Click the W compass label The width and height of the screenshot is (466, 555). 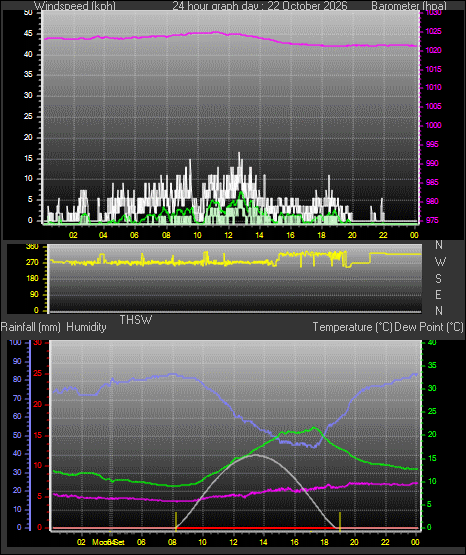coord(440,262)
